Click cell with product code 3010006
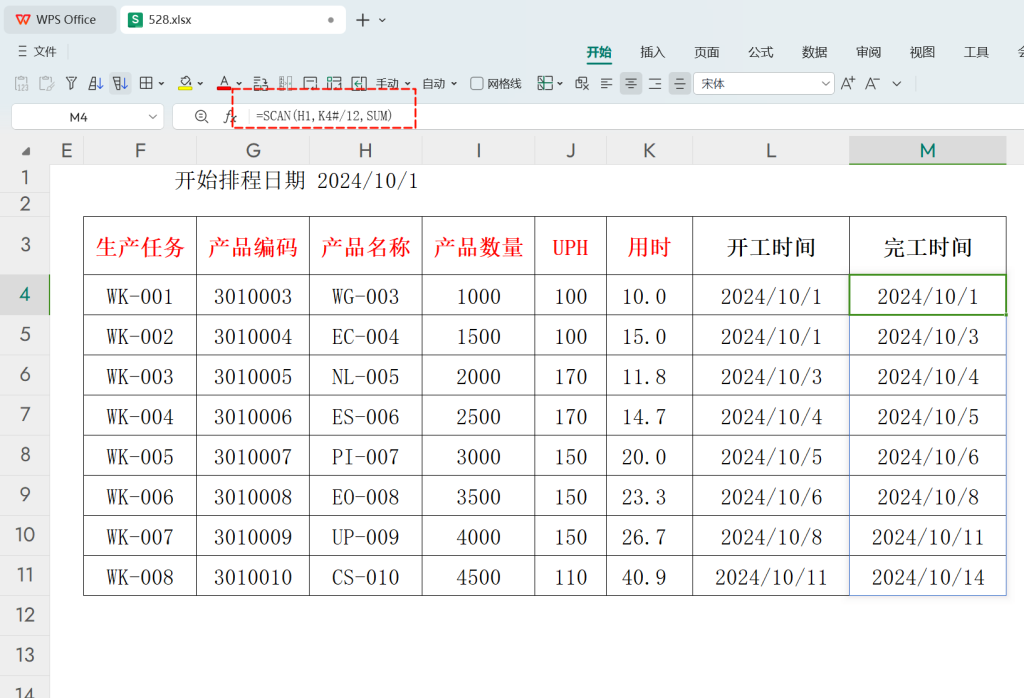Viewport: 1024px width, 698px height. point(253,416)
